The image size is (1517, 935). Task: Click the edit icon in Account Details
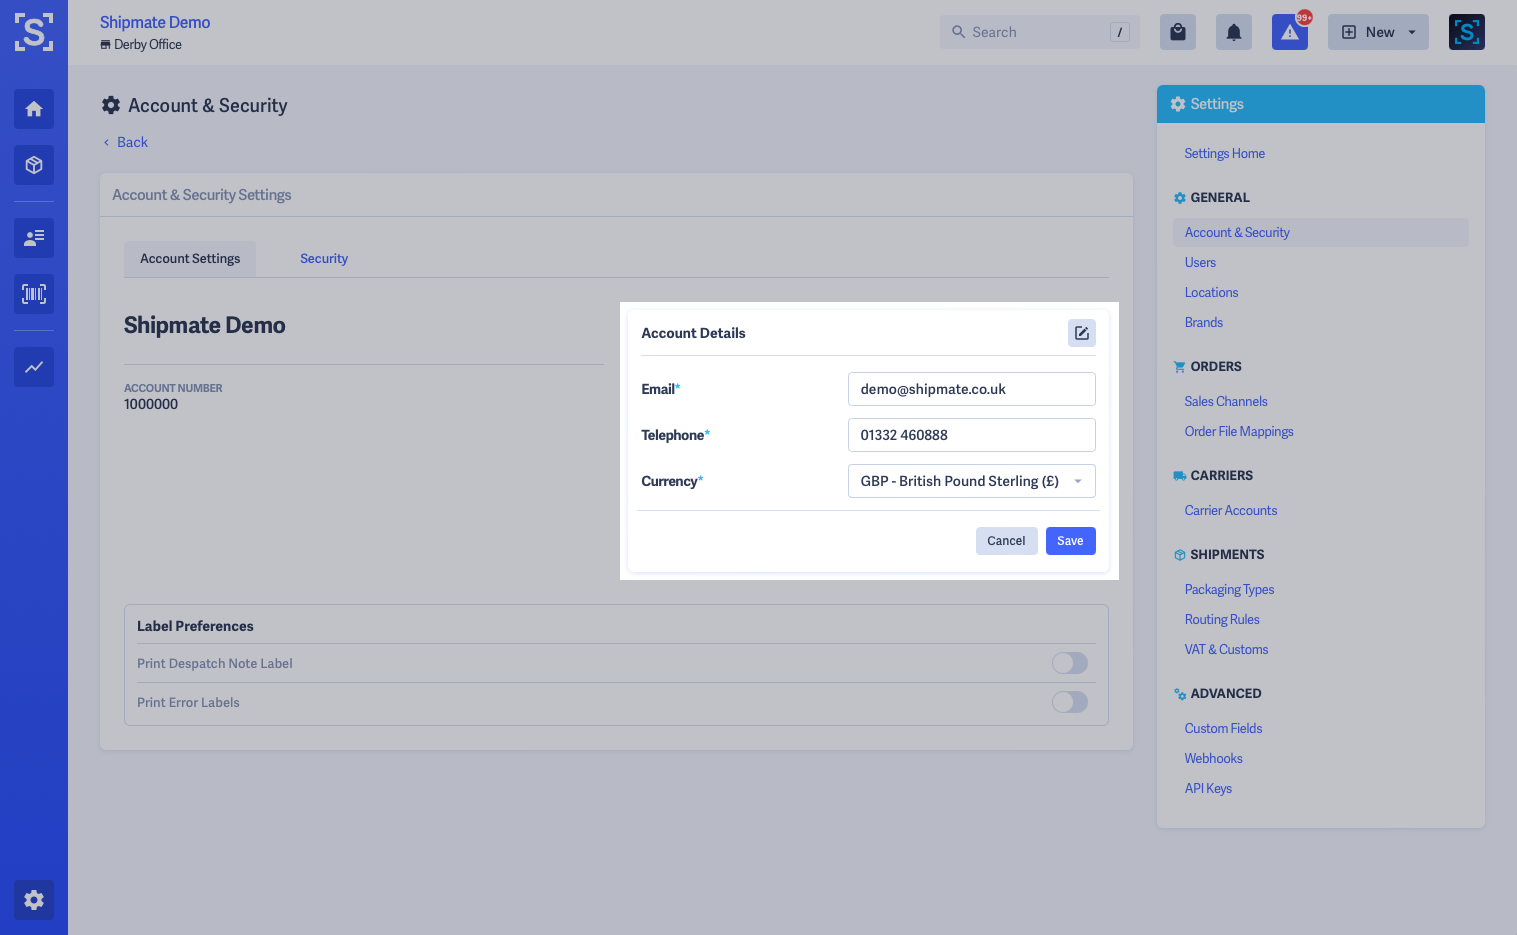pos(1082,333)
